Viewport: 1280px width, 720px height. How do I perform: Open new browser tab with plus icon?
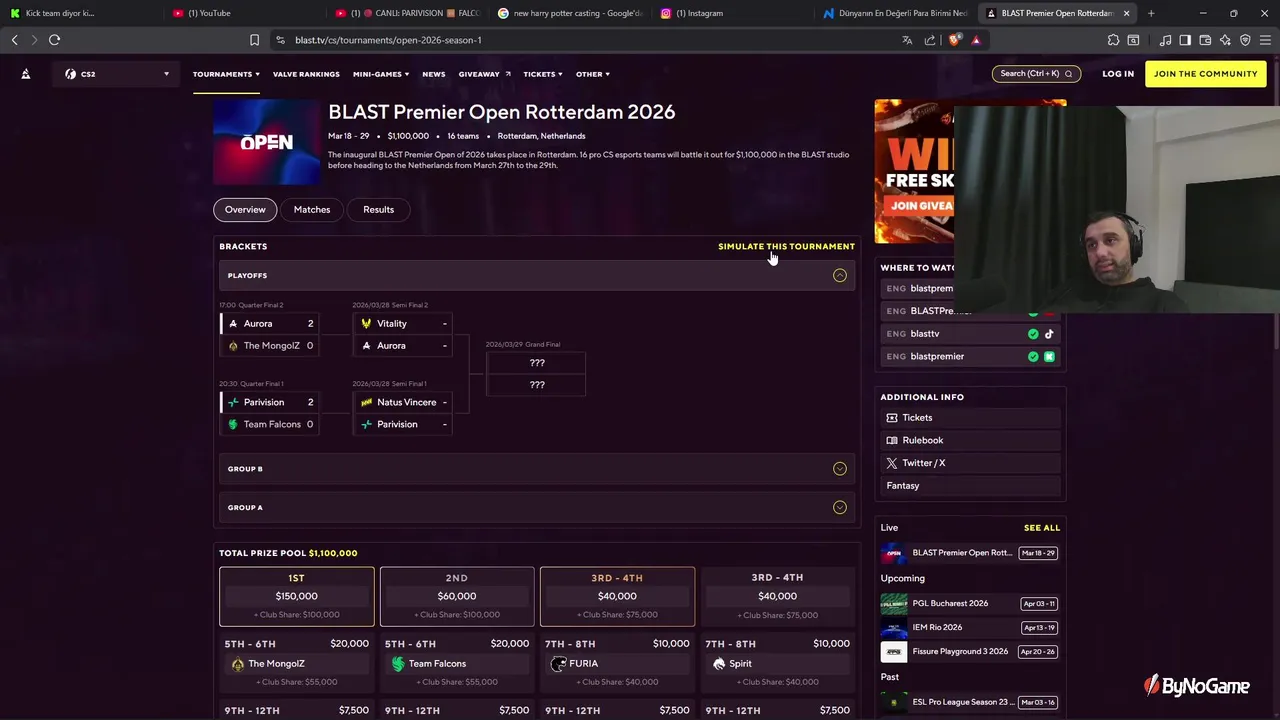tap(1151, 13)
